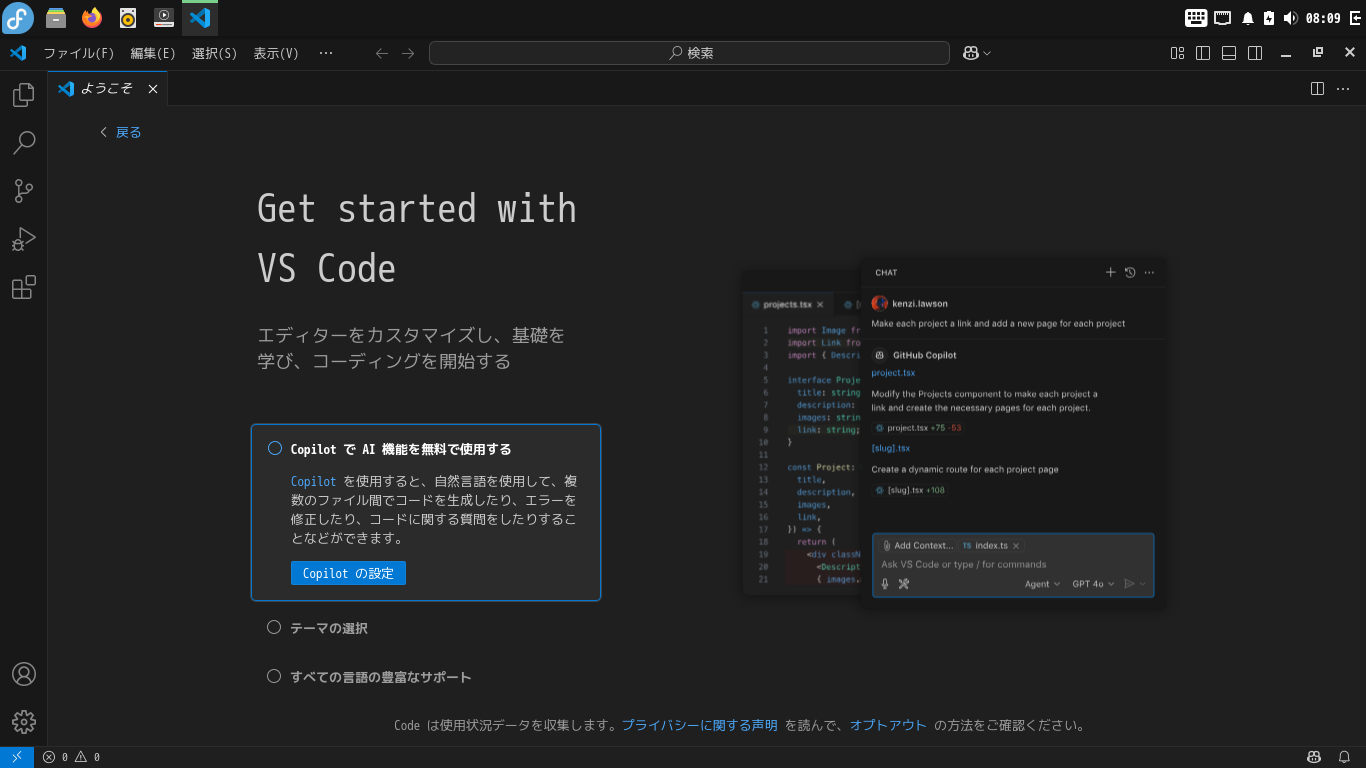The width and height of the screenshot is (1366, 768).
Task: Open the volume control in tray
Action: click(x=1290, y=18)
